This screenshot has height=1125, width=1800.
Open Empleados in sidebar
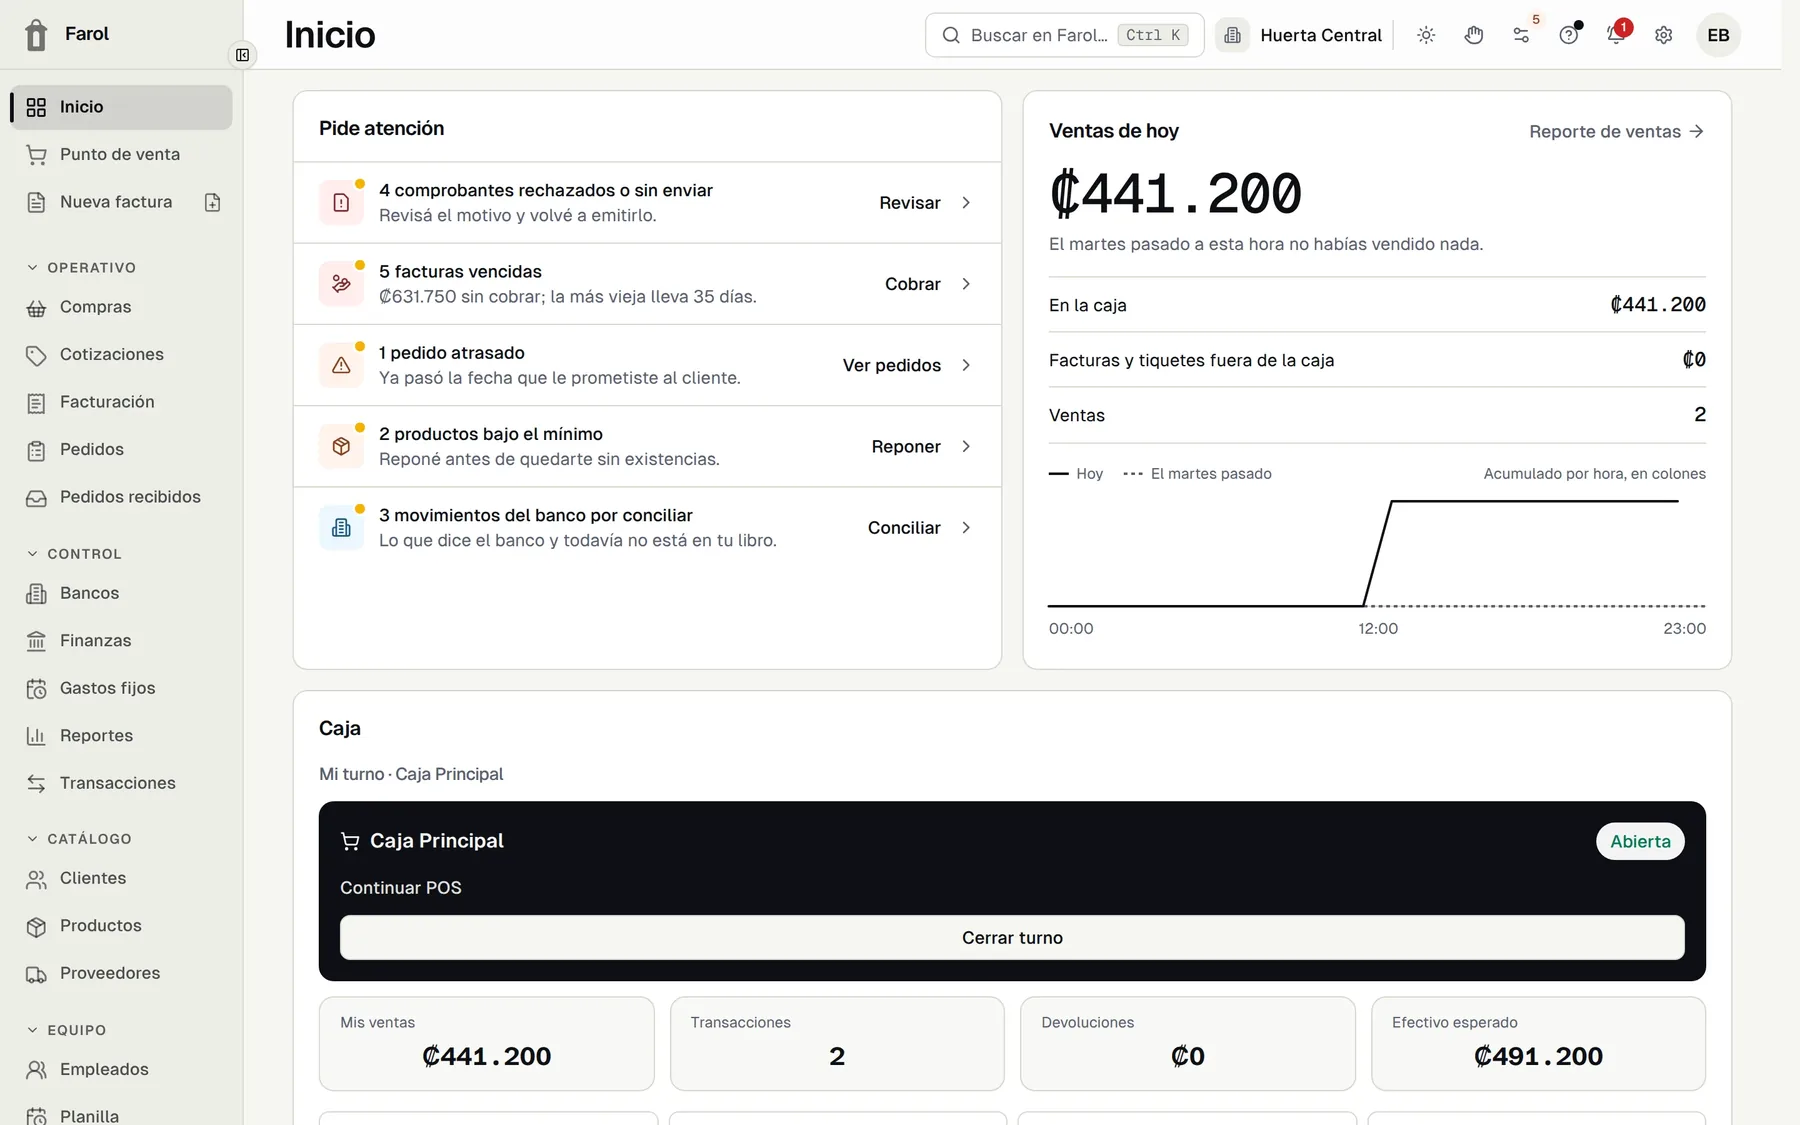pyautogui.click(x=122, y=1069)
